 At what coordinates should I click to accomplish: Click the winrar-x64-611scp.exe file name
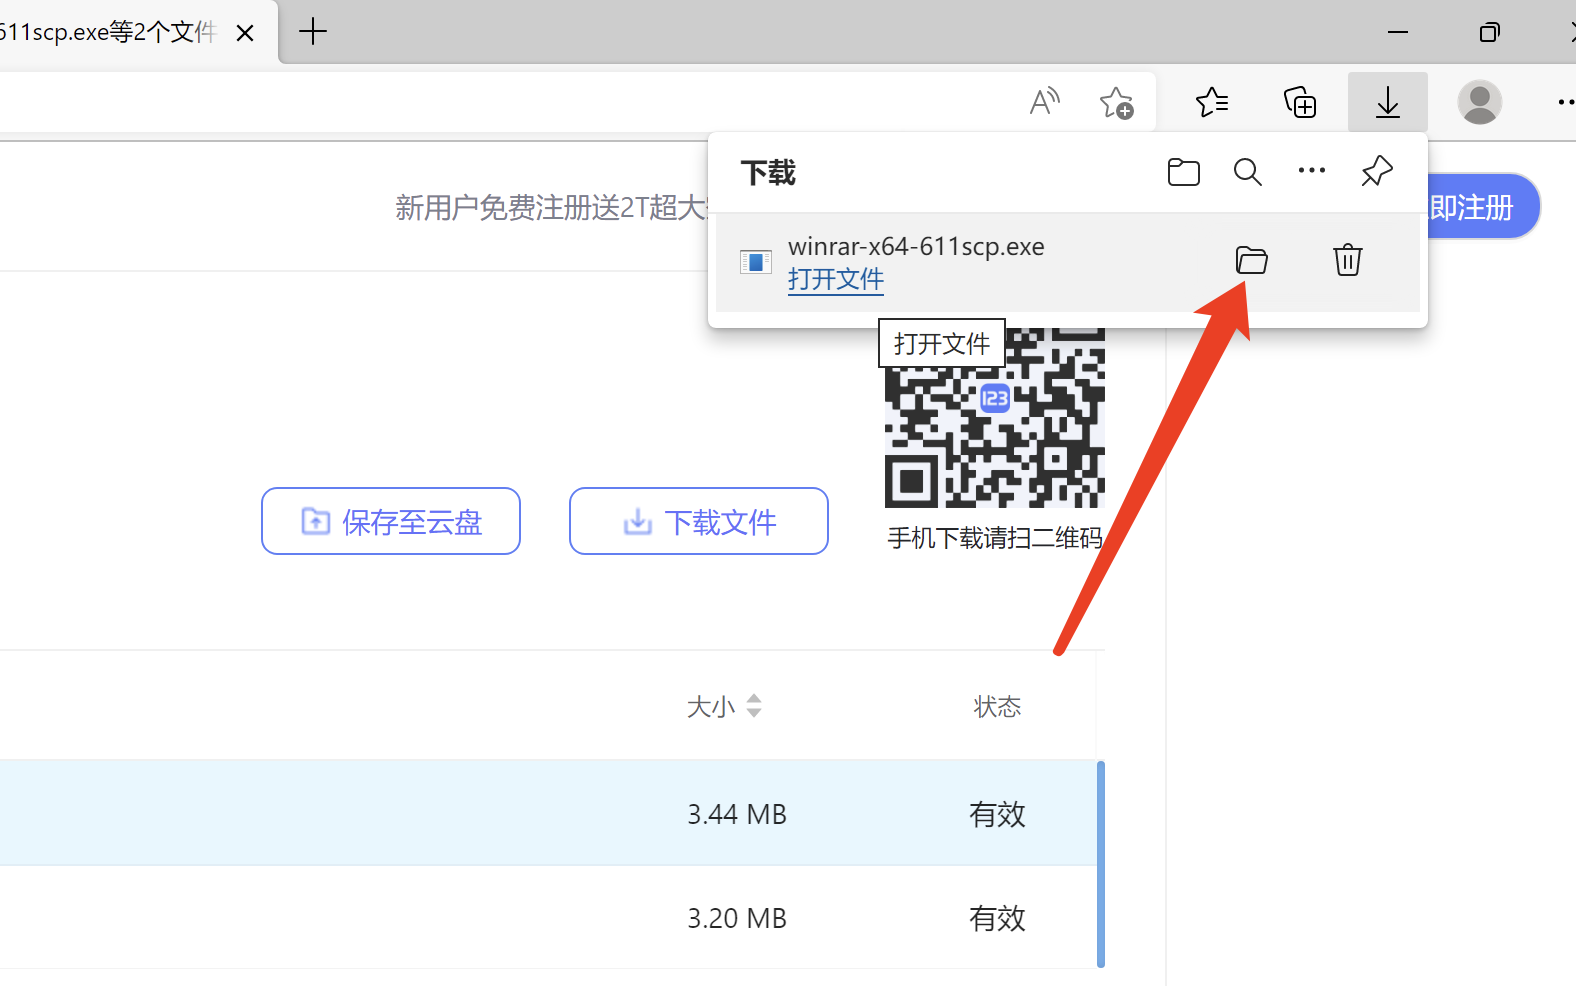point(916,246)
